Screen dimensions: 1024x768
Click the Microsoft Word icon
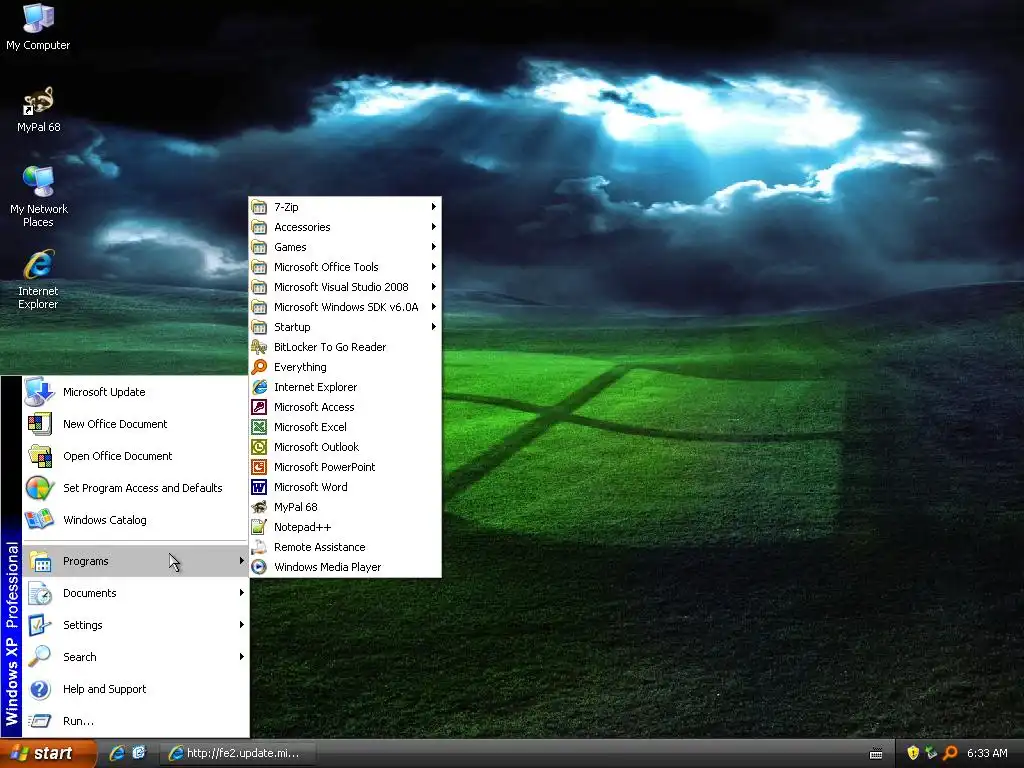tap(259, 487)
